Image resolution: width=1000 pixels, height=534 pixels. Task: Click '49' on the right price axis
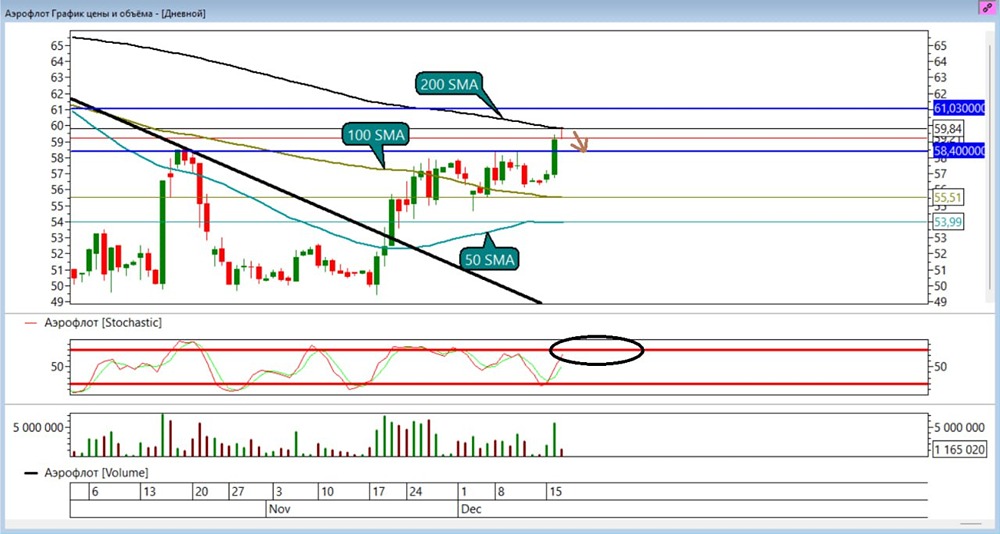(941, 302)
